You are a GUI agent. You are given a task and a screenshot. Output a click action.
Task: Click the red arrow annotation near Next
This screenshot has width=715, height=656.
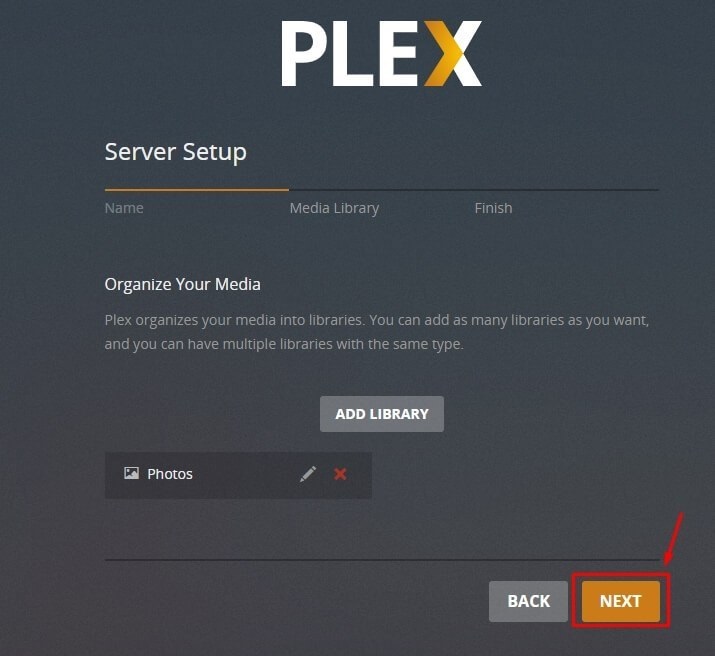[x=674, y=539]
